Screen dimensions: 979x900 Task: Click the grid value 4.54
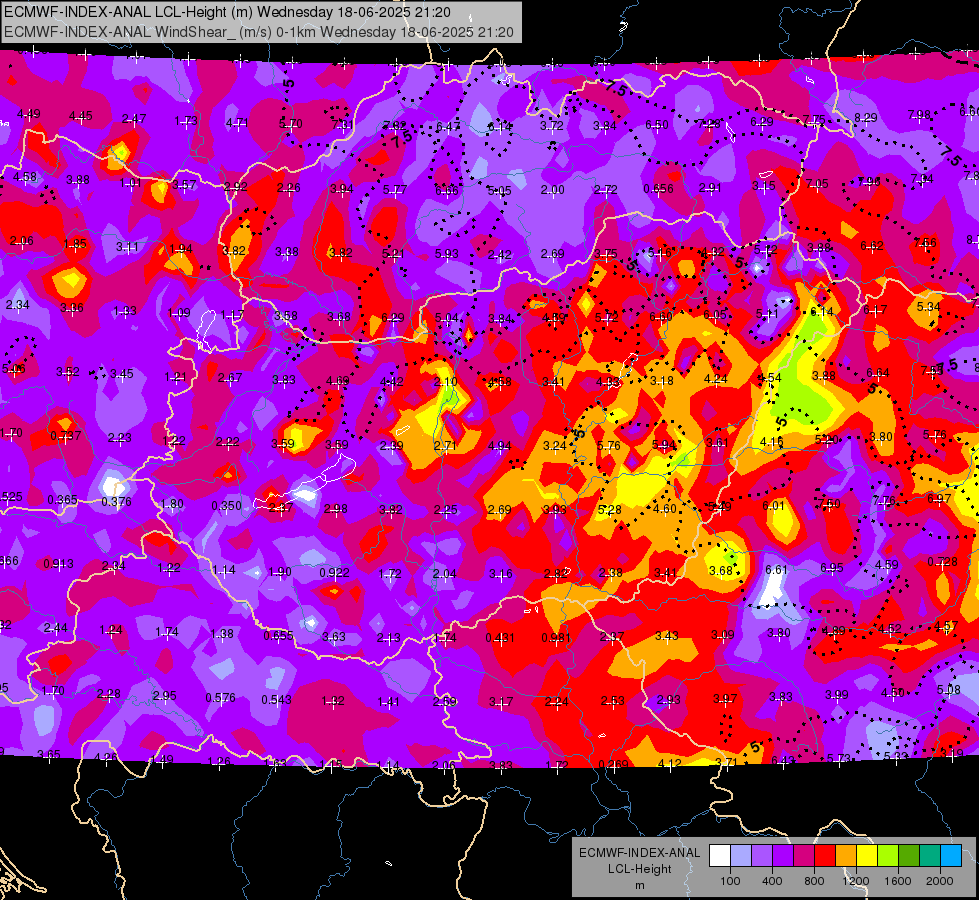click(770, 377)
